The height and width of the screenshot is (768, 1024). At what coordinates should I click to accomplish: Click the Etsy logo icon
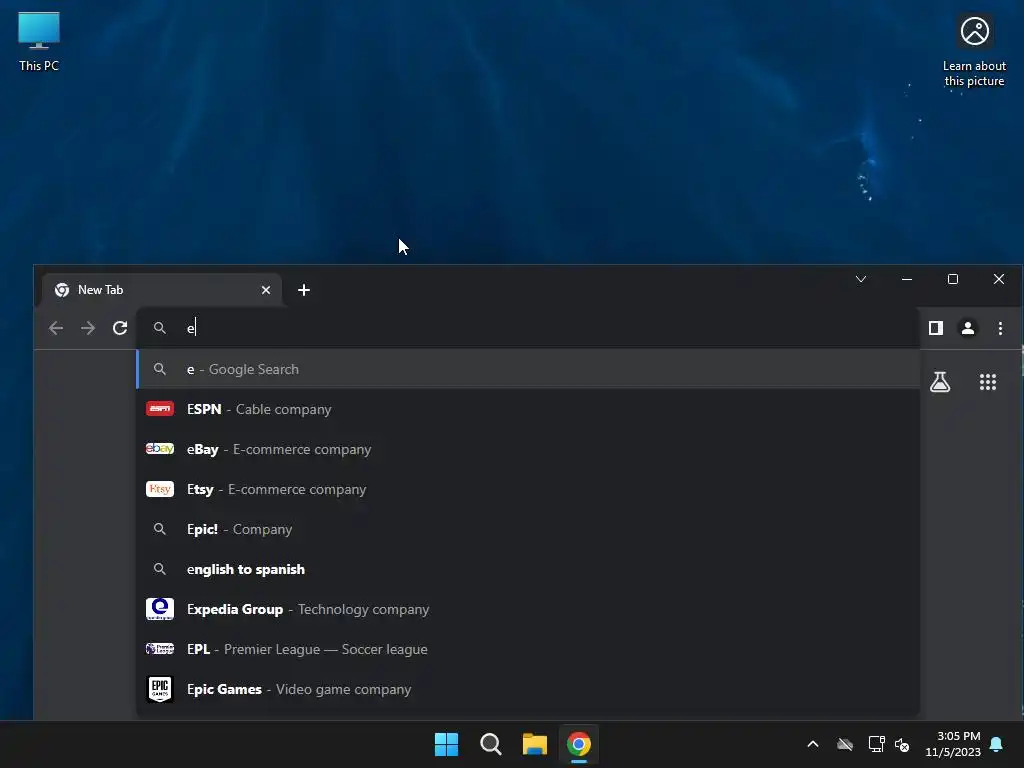[159, 489]
